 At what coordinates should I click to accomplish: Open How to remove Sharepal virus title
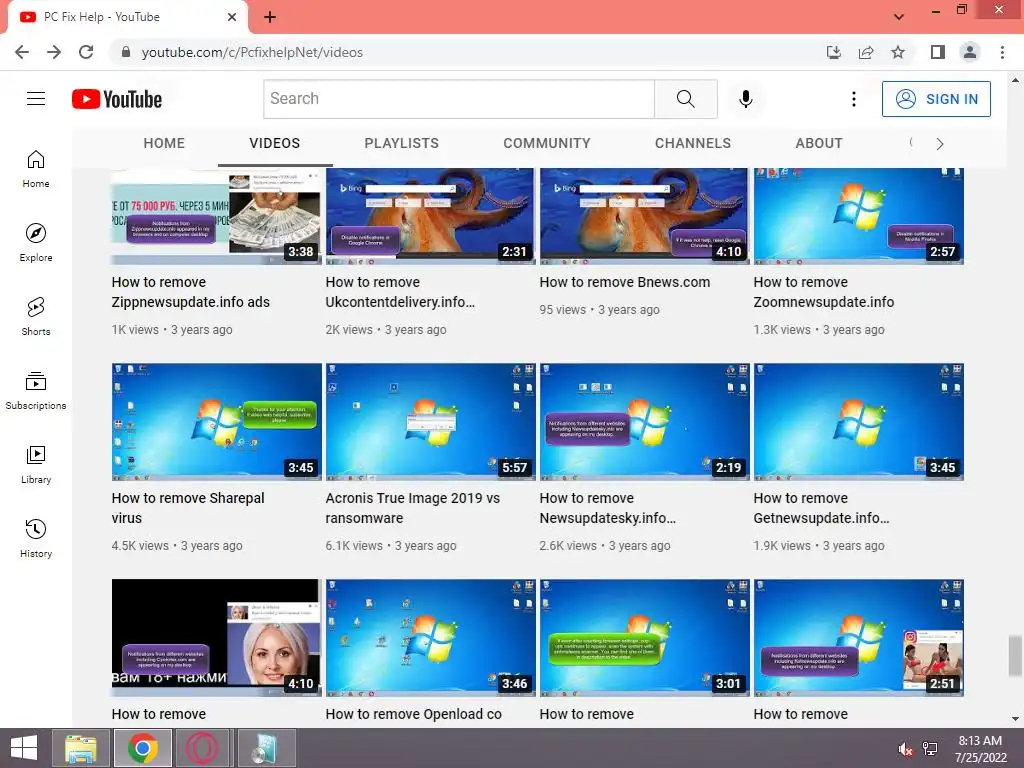coord(188,507)
